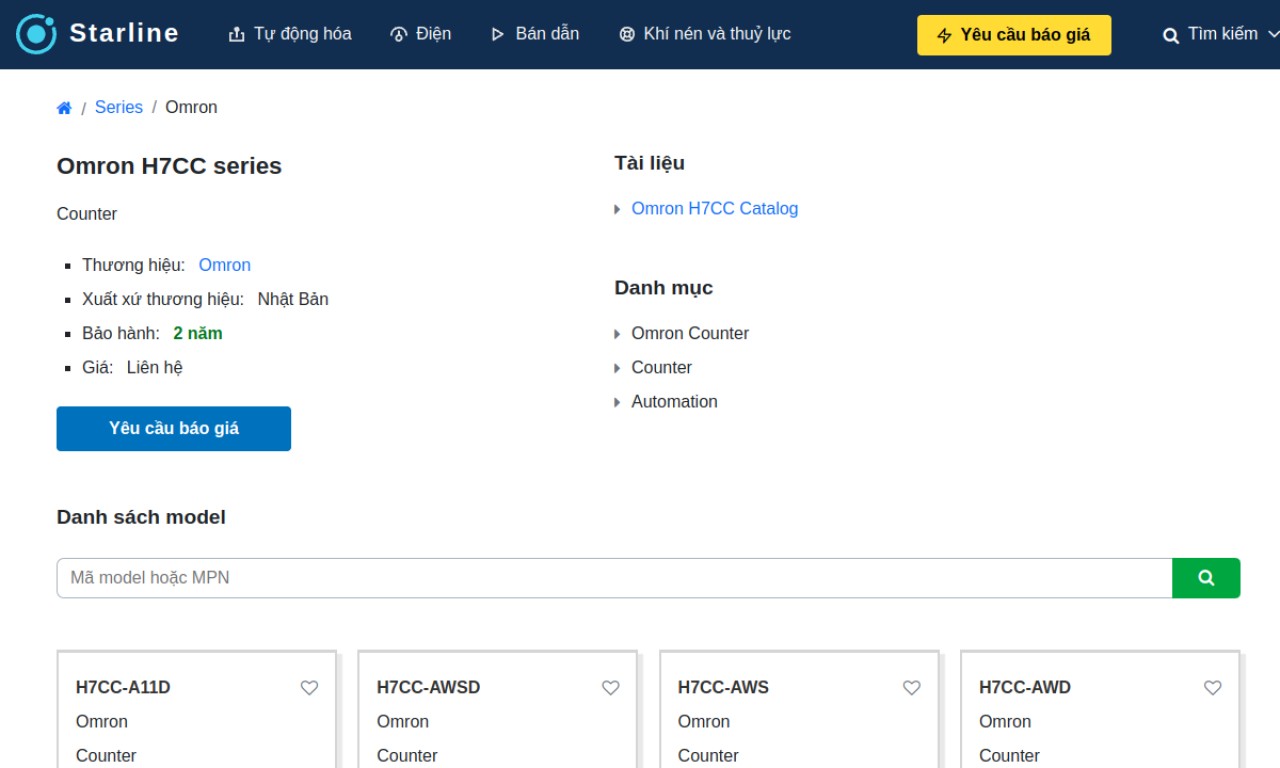Image resolution: width=1280 pixels, height=768 pixels.
Task: Click the Starline logo icon
Action: tap(37, 34)
